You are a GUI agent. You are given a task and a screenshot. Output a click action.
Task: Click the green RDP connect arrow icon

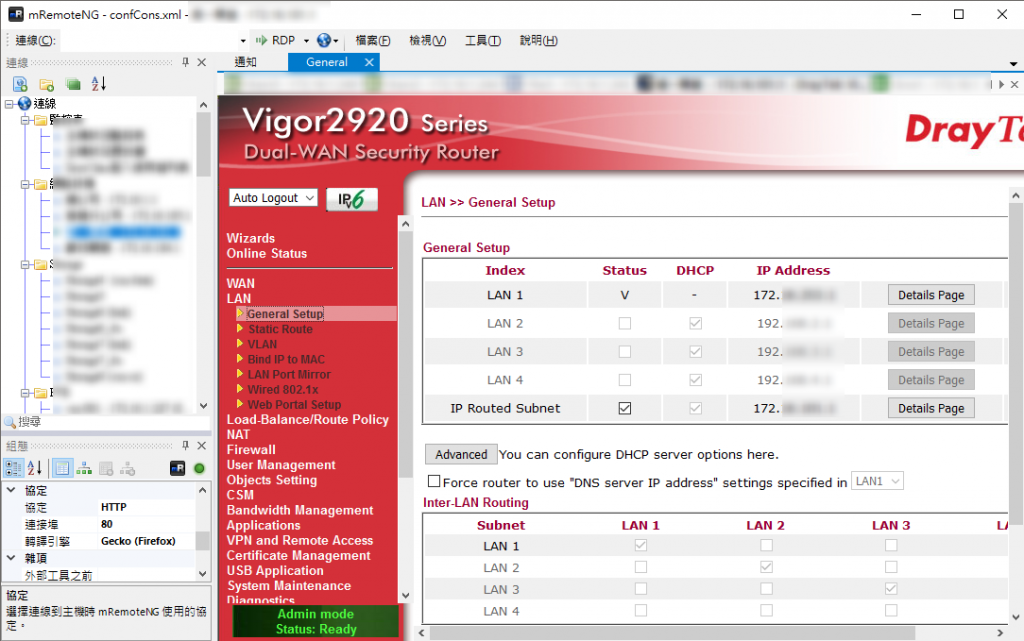[x=261, y=40]
